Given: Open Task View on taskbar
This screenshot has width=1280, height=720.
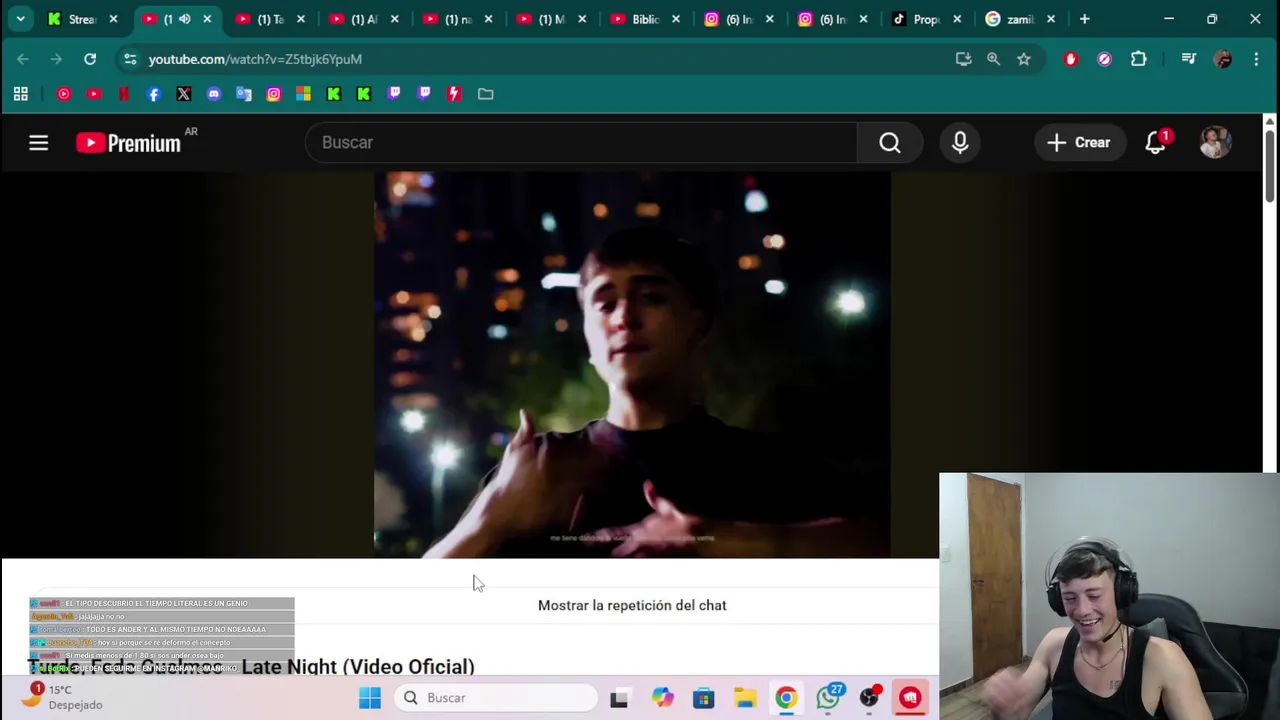Looking at the screenshot, I should tap(619, 698).
